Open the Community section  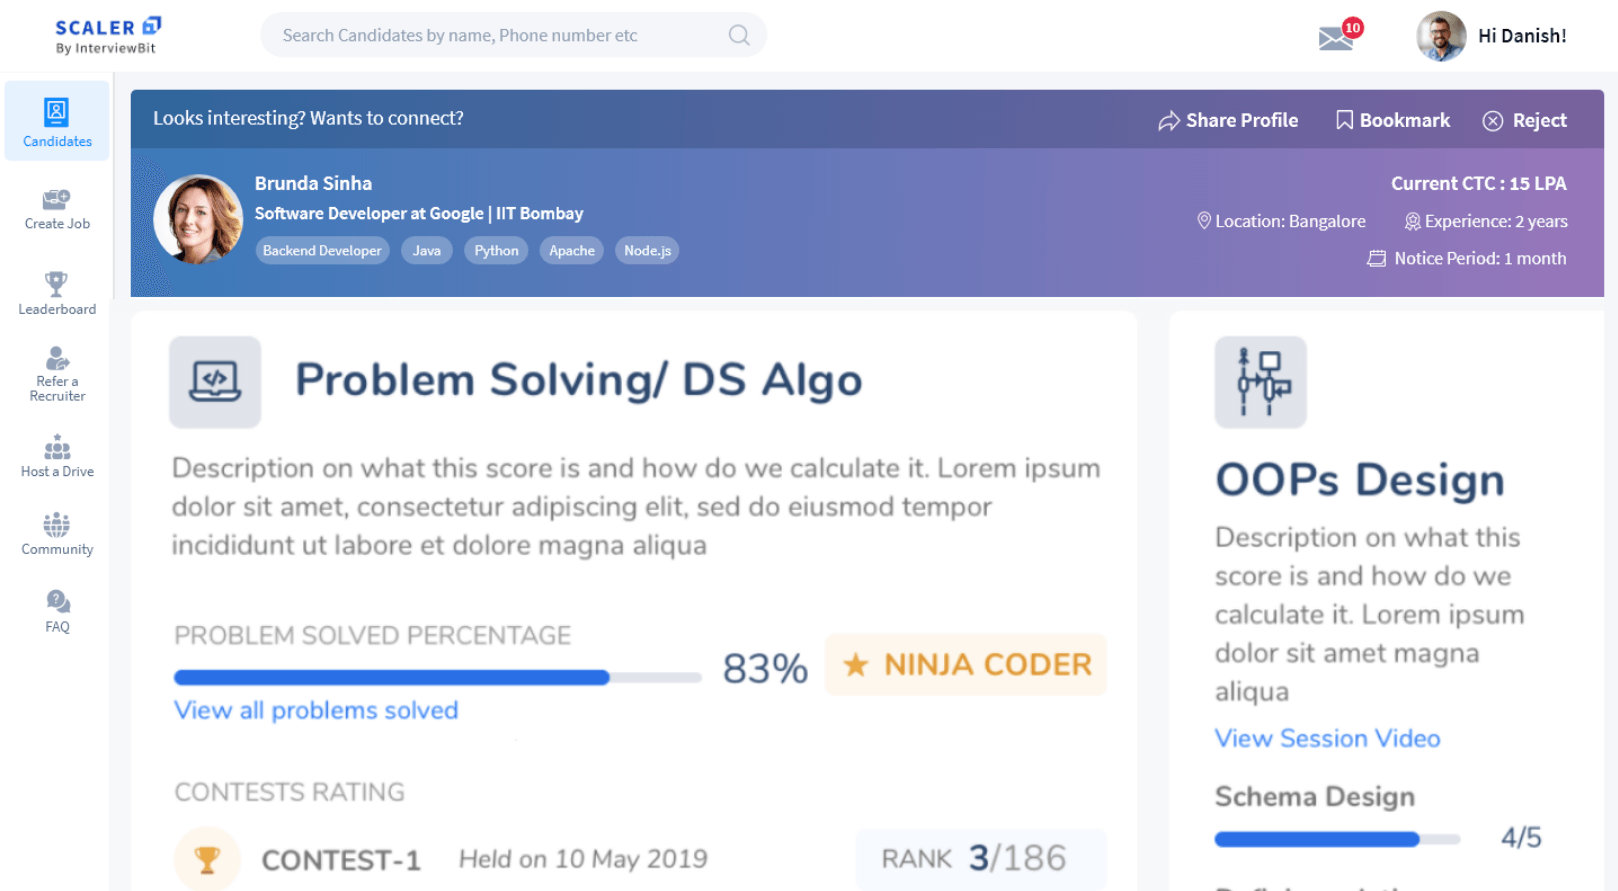click(x=57, y=534)
